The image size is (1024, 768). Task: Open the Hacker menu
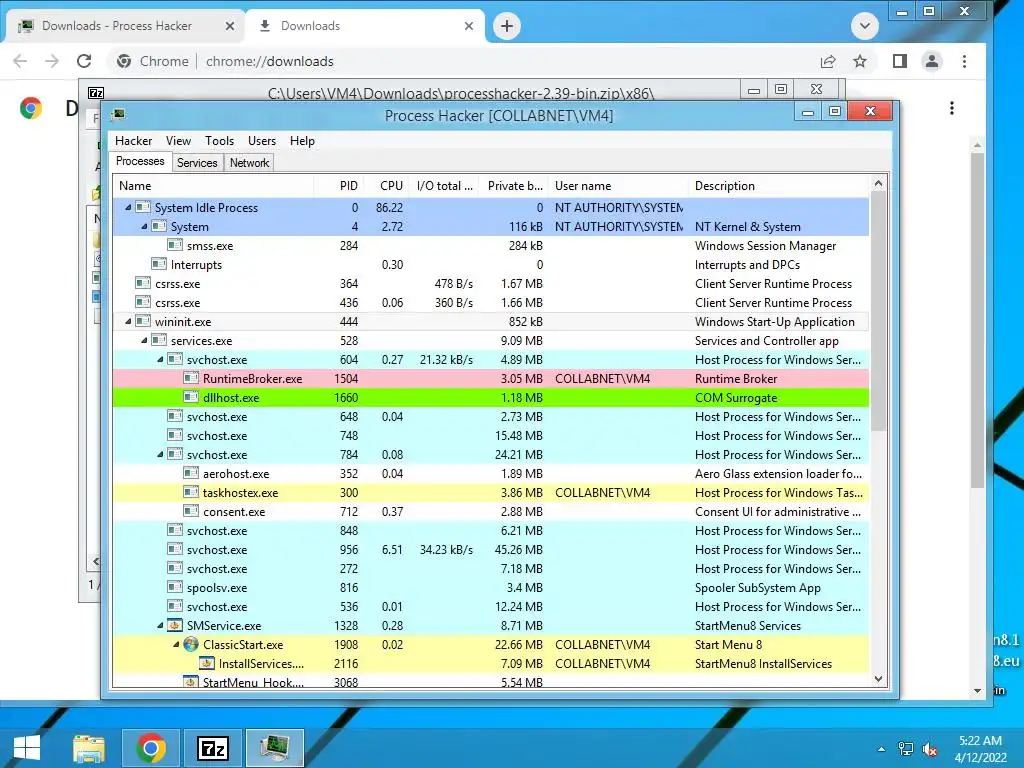[x=133, y=141]
